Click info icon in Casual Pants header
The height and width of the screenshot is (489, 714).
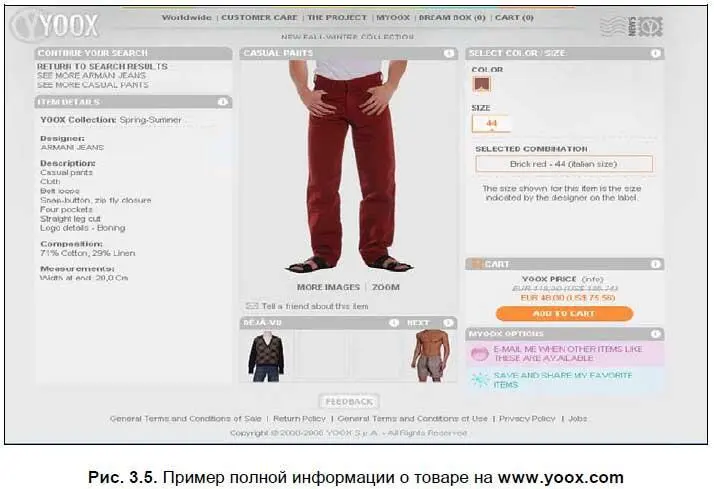click(x=449, y=53)
